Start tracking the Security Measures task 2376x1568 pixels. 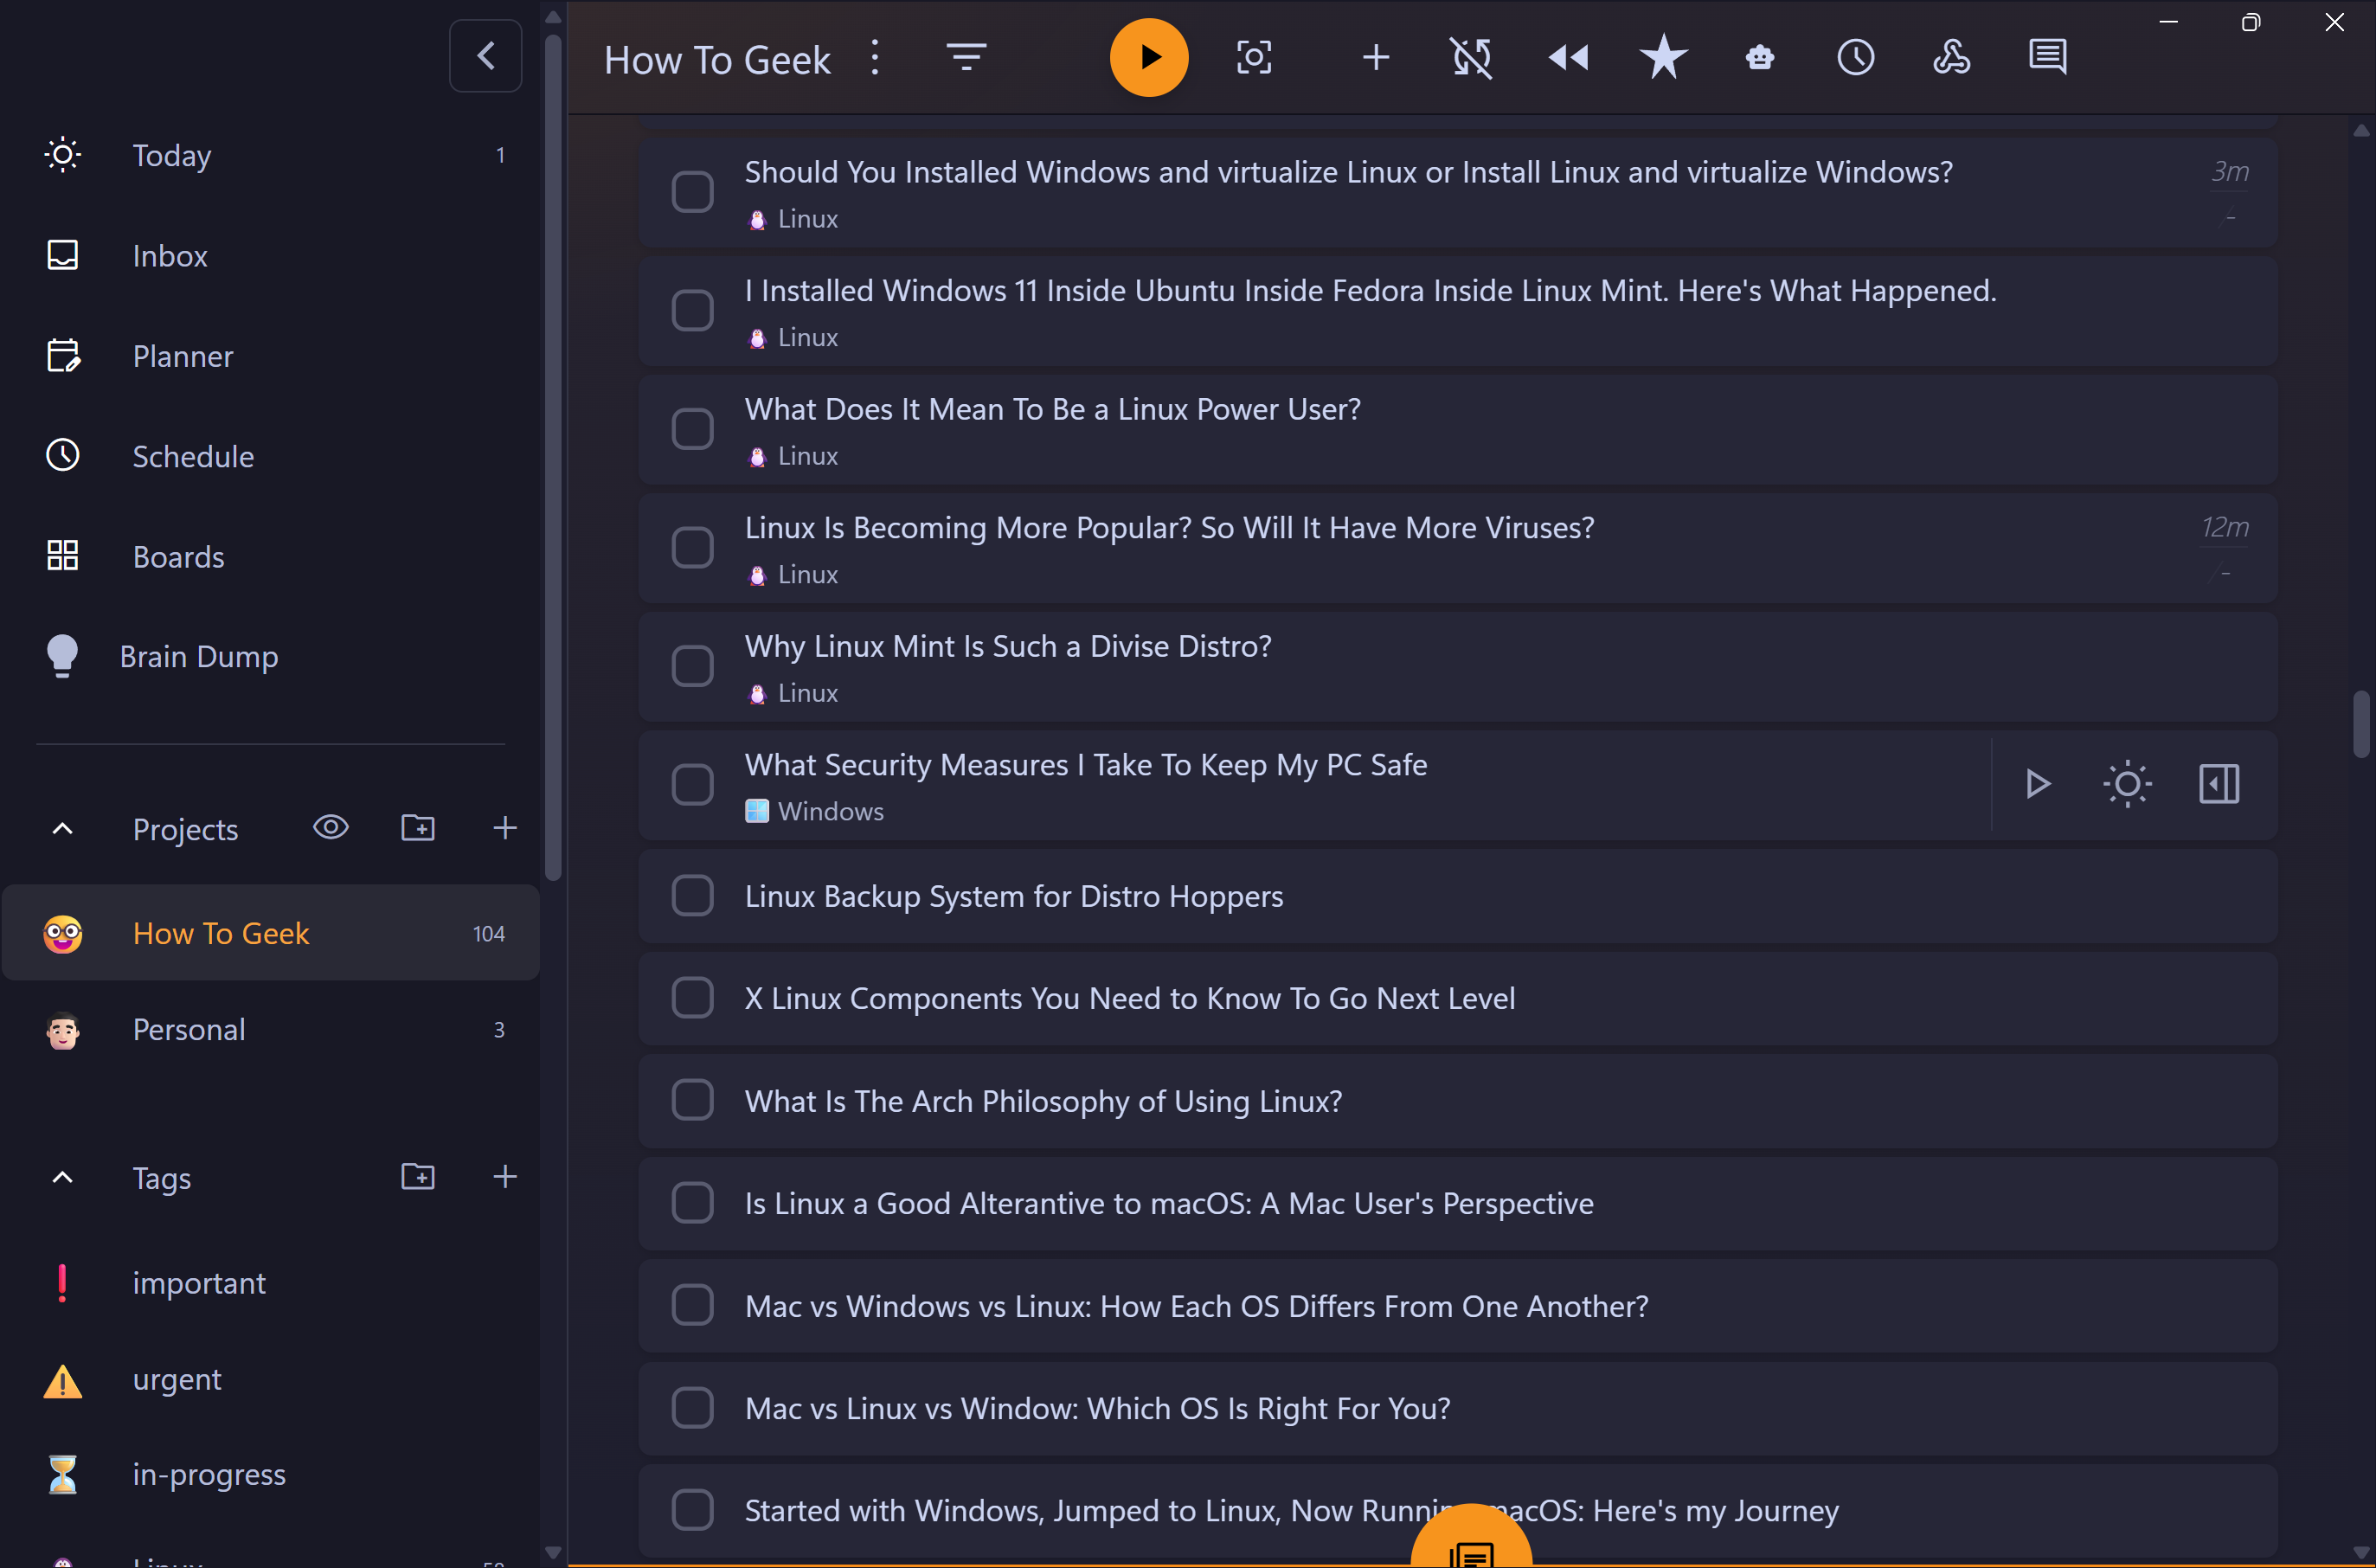coord(2038,784)
